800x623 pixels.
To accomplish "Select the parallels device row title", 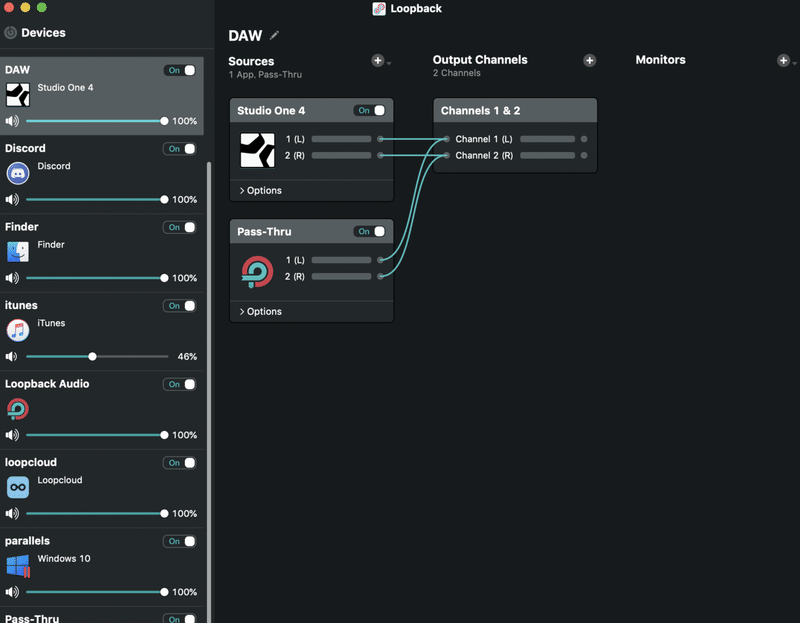I will pyautogui.click(x=27, y=541).
